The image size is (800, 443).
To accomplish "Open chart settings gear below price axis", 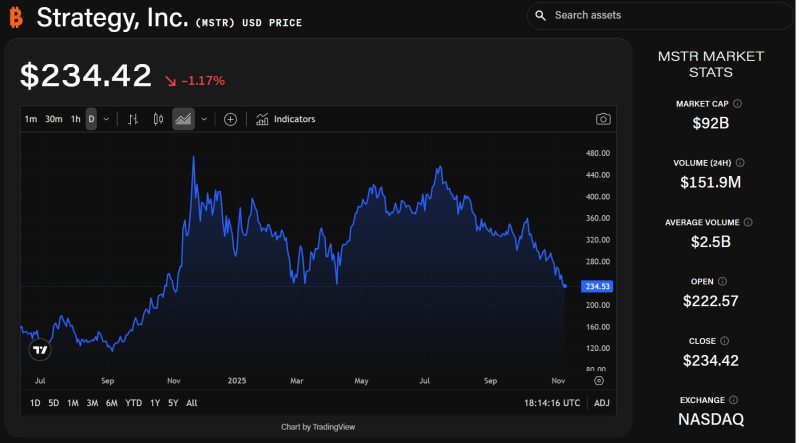I will click(x=598, y=381).
